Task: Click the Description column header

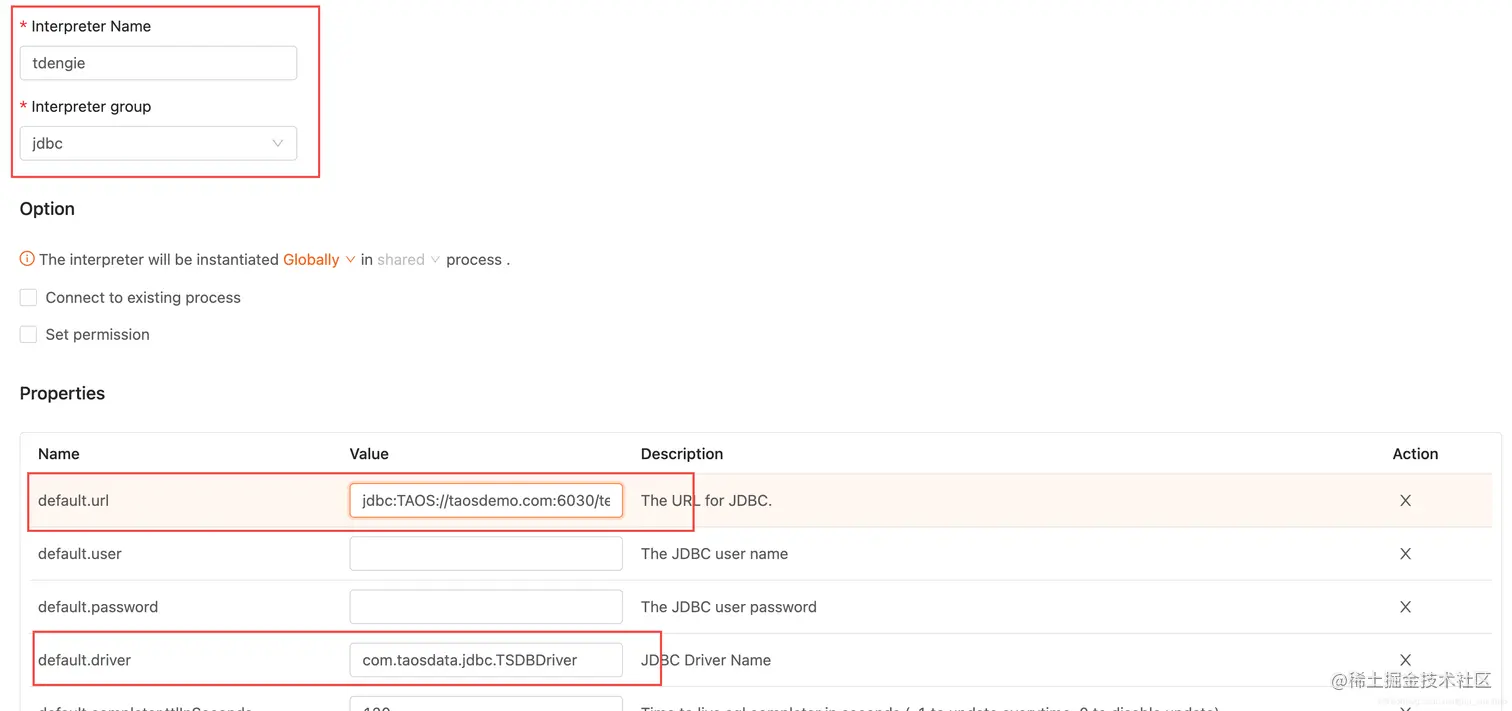Action: coord(682,453)
